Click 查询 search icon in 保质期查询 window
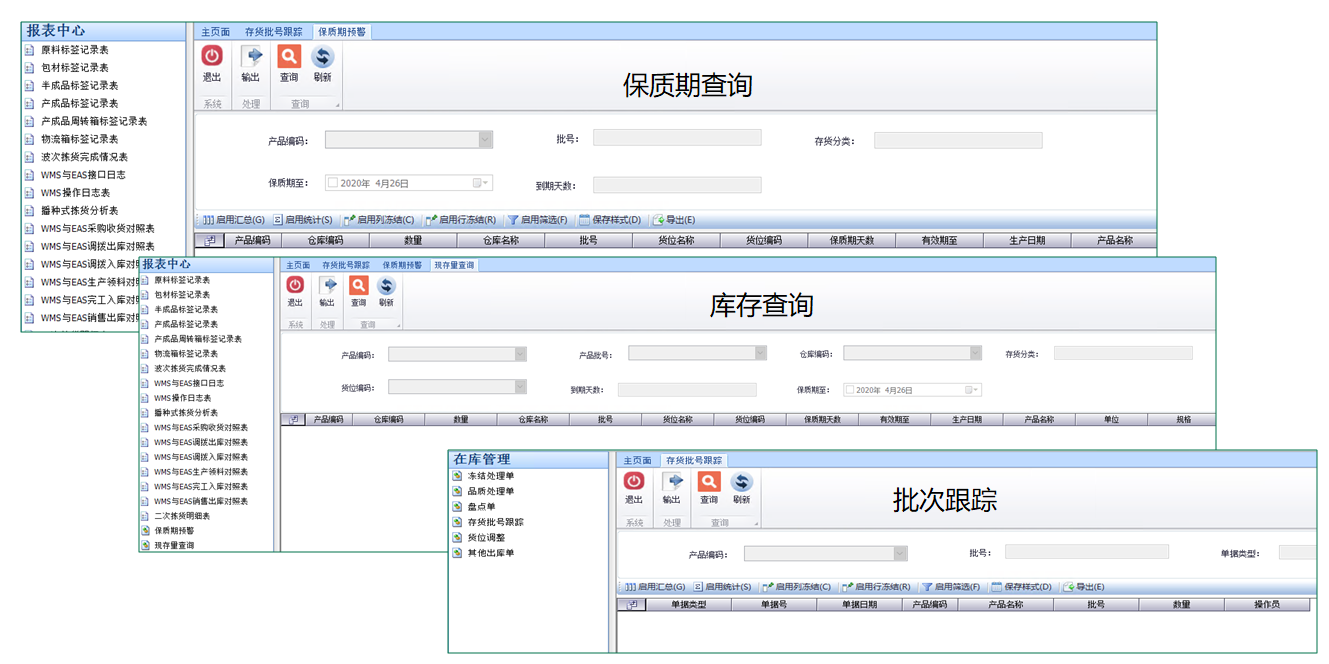Image resolution: width=1329 pixels, height=664 pixels. pyautogui.click(x=288, y=57)
